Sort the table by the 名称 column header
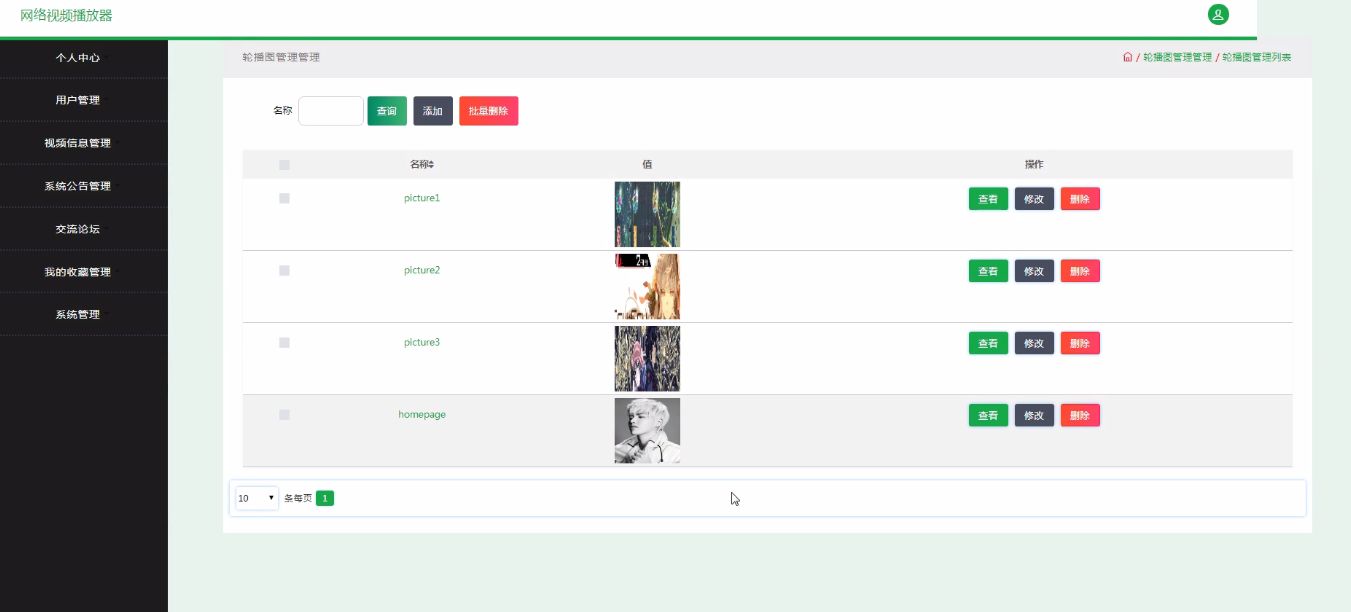The image size is (1351, 612). pyautogui.click(x=422, y=164)
